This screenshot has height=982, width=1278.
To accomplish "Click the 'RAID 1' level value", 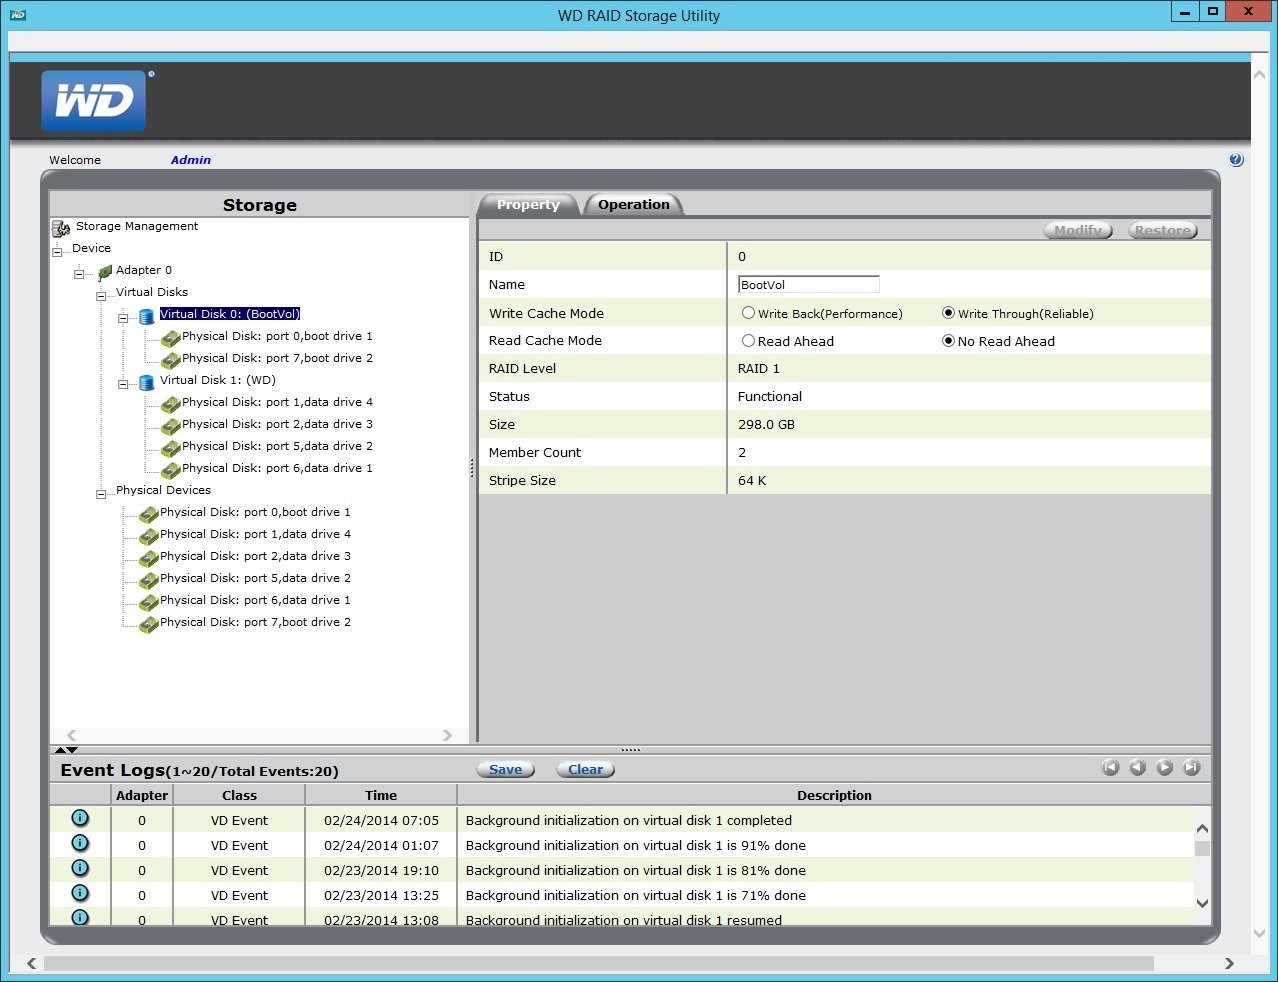I will coord(759,369).
